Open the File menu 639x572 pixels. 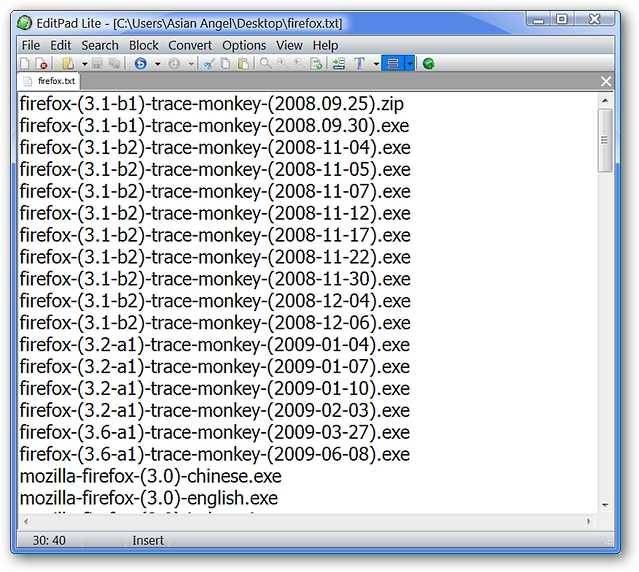tap(31, 45)
